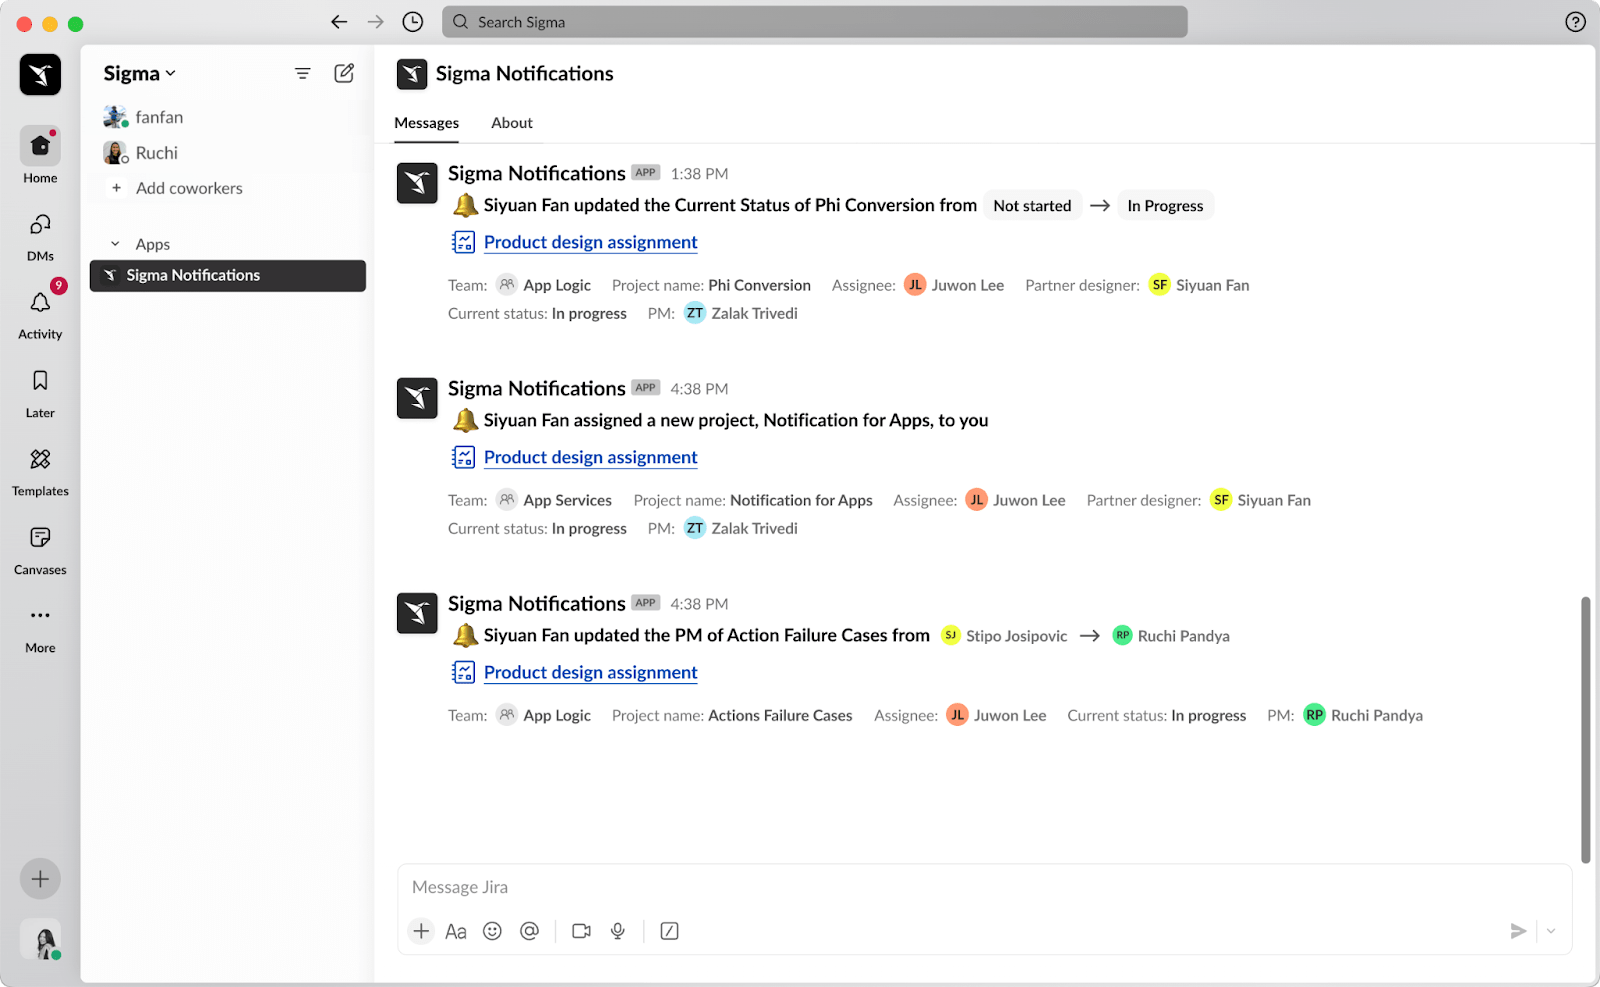Click the slash shortcuts icon in composer
Screen dimensions: 1600x987
point(670,931)
